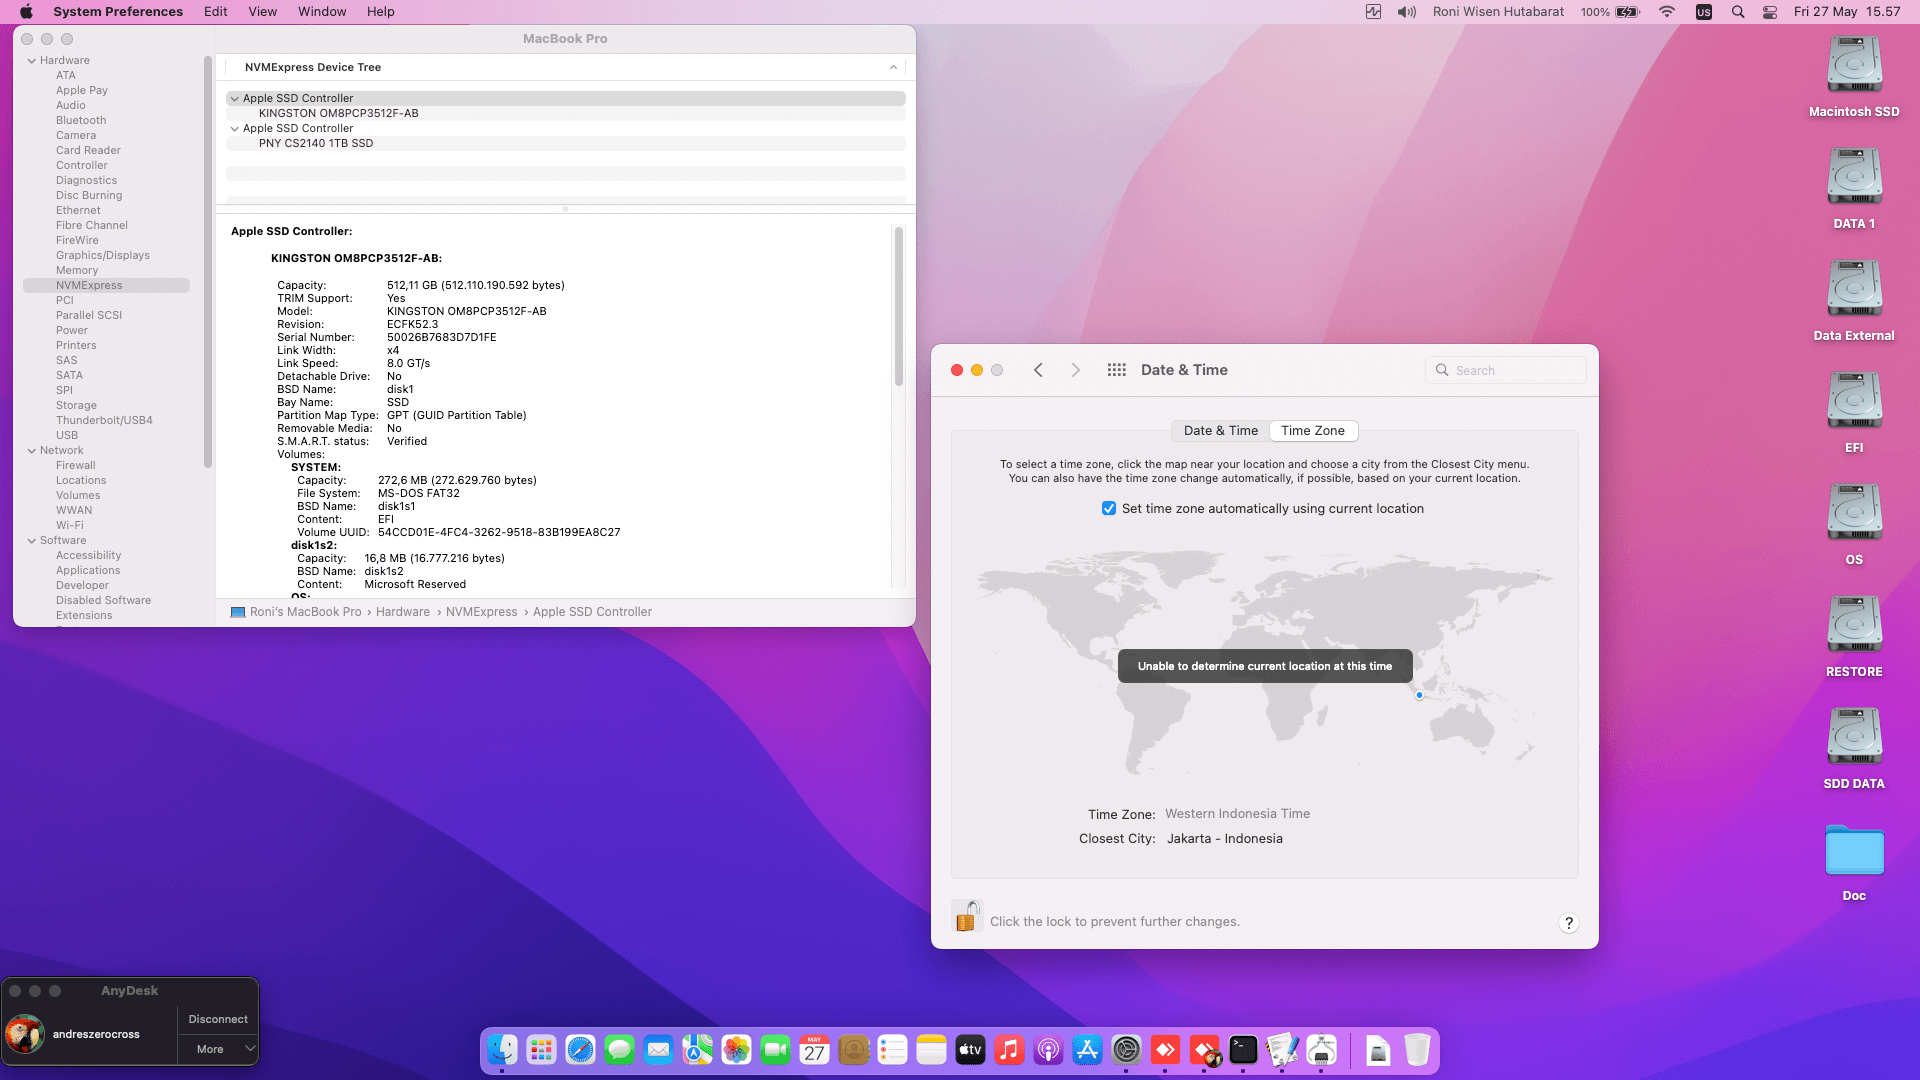
Task: Collapse the Apple SSD Controller above KINGSTON
Action: 235,99
